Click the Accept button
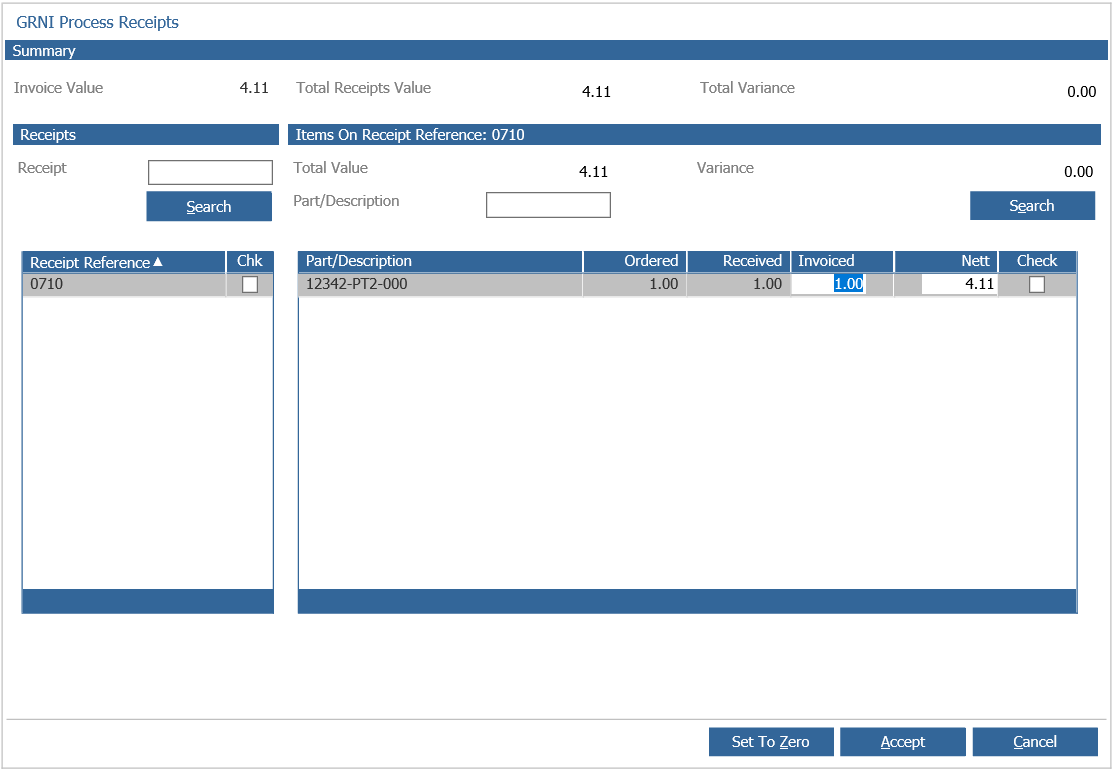The height and width of the screenshot is (769, 1114). click(902, 741)
